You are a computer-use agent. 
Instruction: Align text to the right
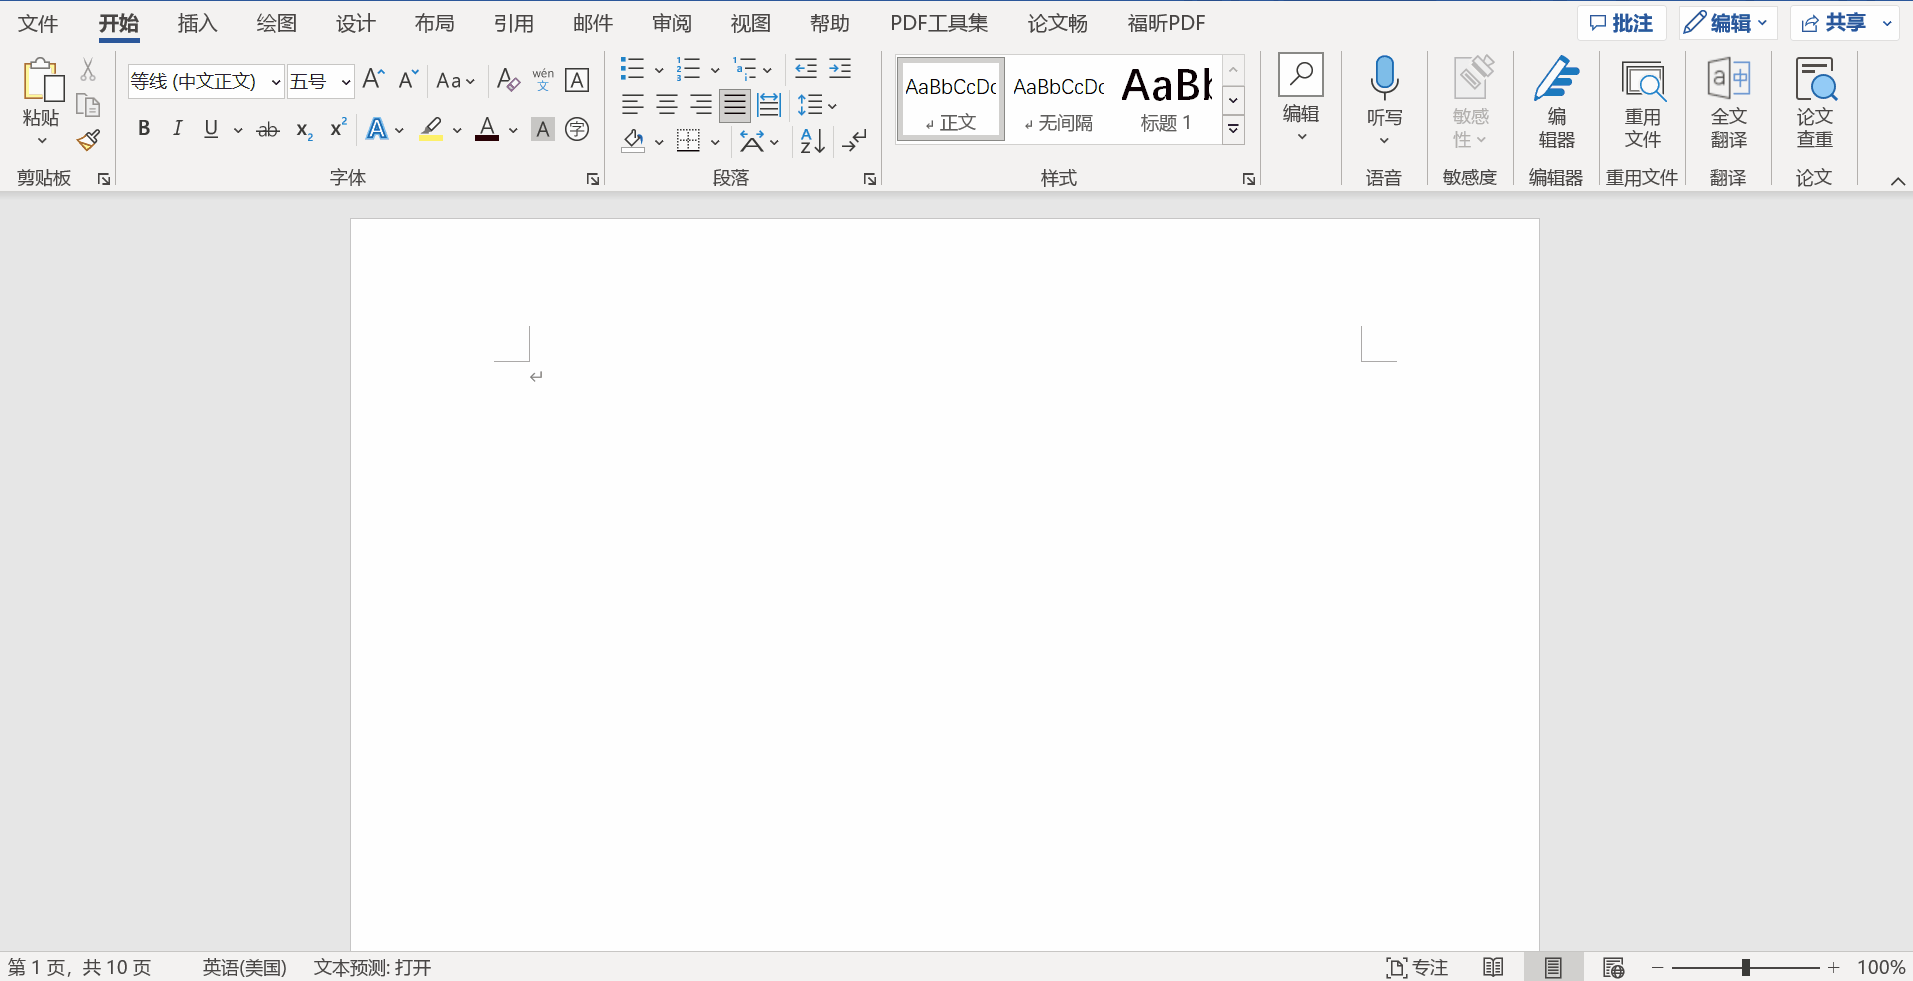point(701,105)
